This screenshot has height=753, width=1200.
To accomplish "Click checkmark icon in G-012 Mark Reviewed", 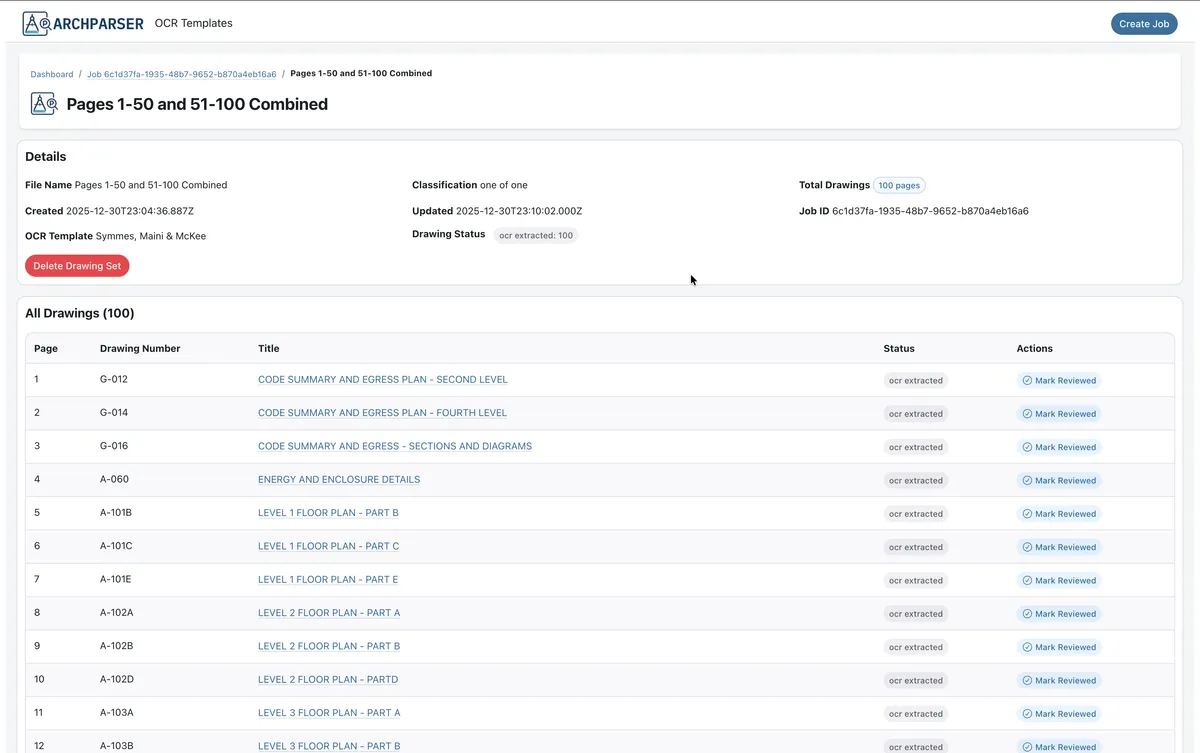I will [x=1027, y=380].
